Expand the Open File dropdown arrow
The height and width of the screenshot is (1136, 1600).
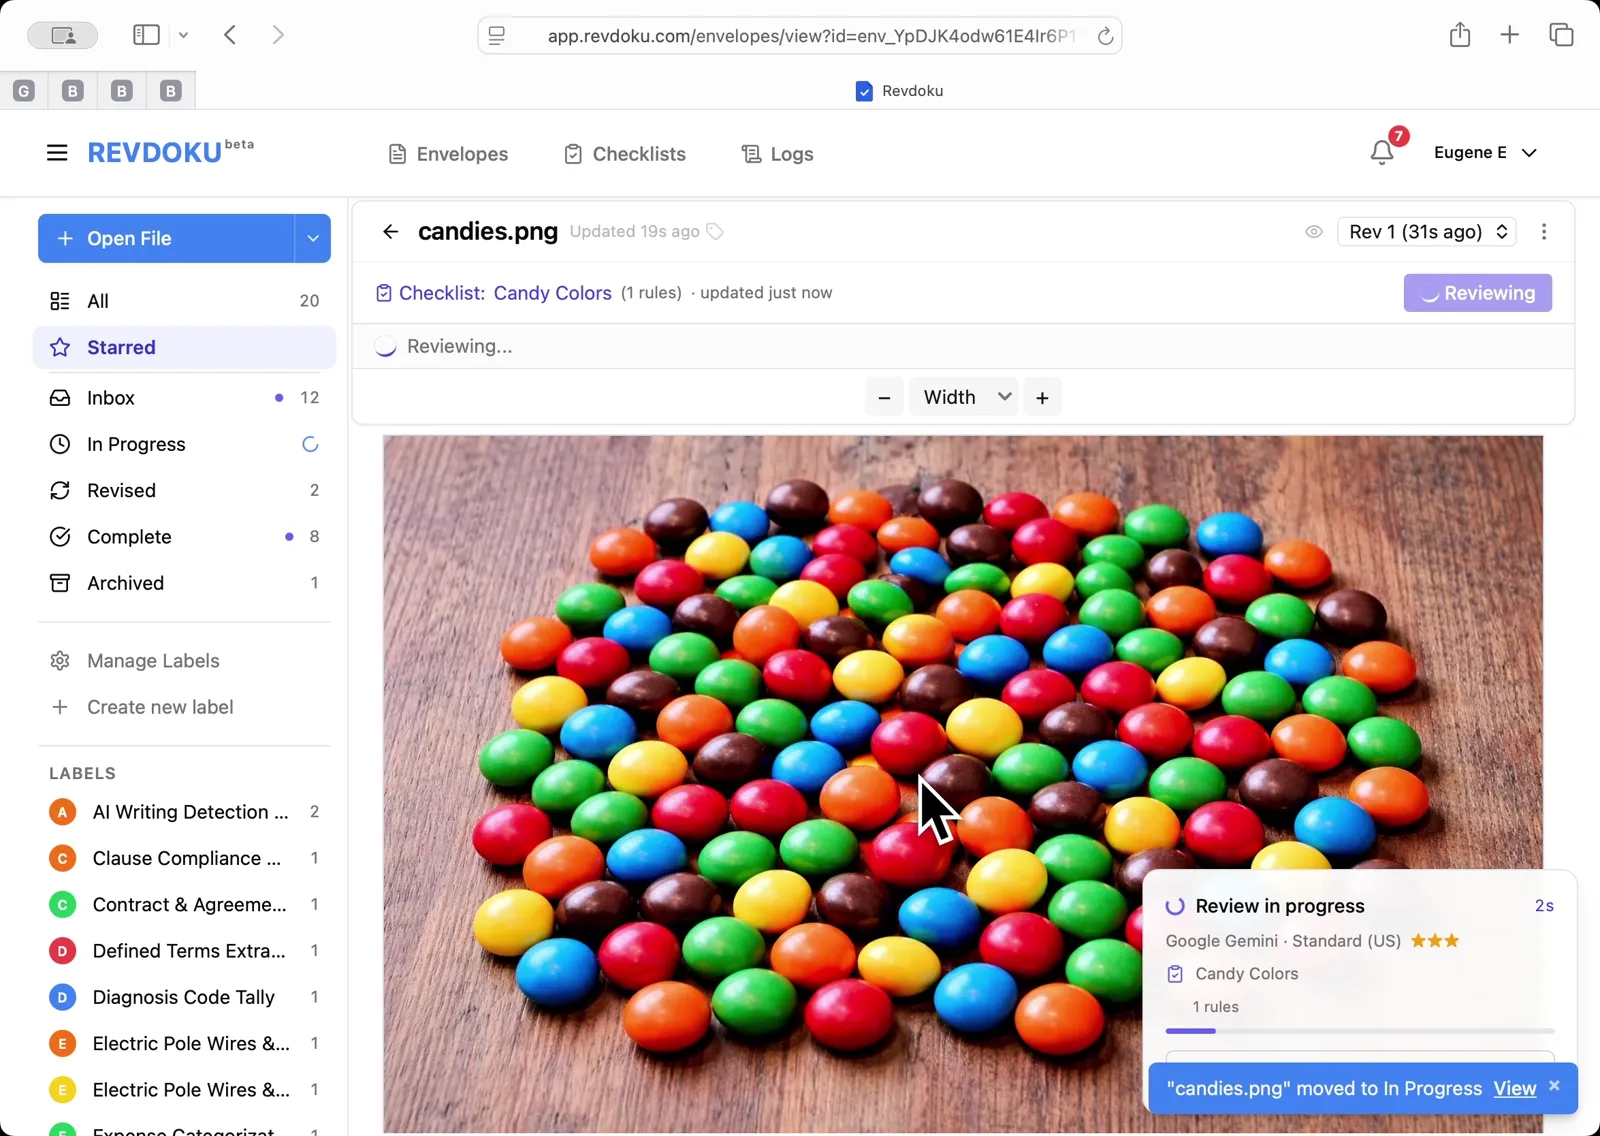[313, 239]
